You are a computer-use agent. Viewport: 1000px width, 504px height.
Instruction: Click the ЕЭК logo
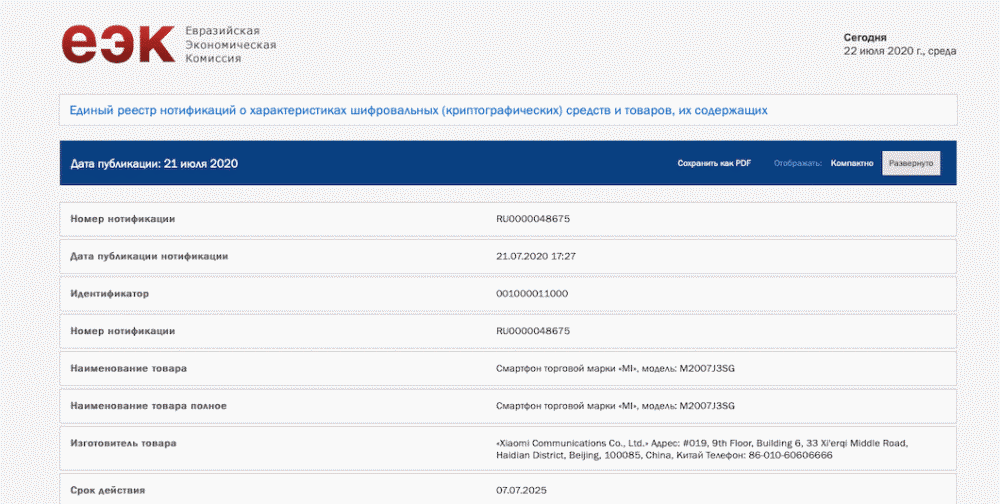point(118,43)
